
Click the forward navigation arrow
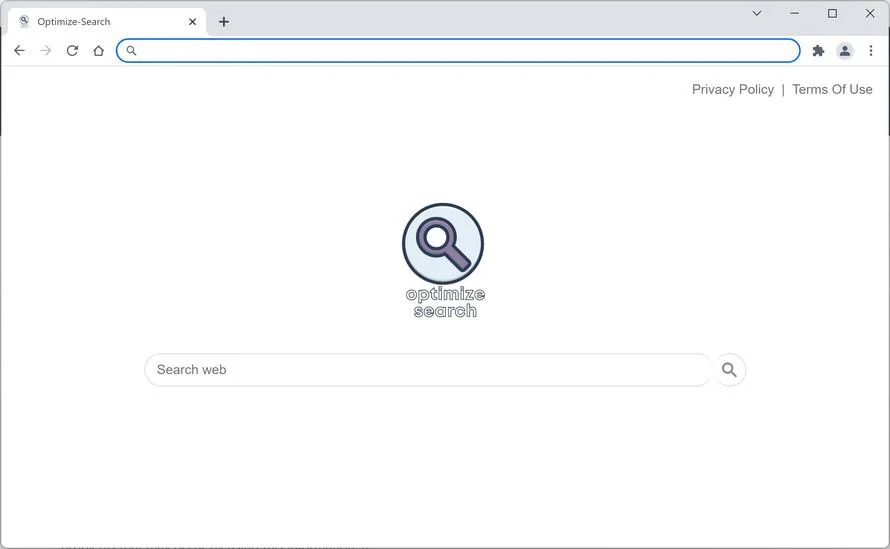(x=46, y=51)
